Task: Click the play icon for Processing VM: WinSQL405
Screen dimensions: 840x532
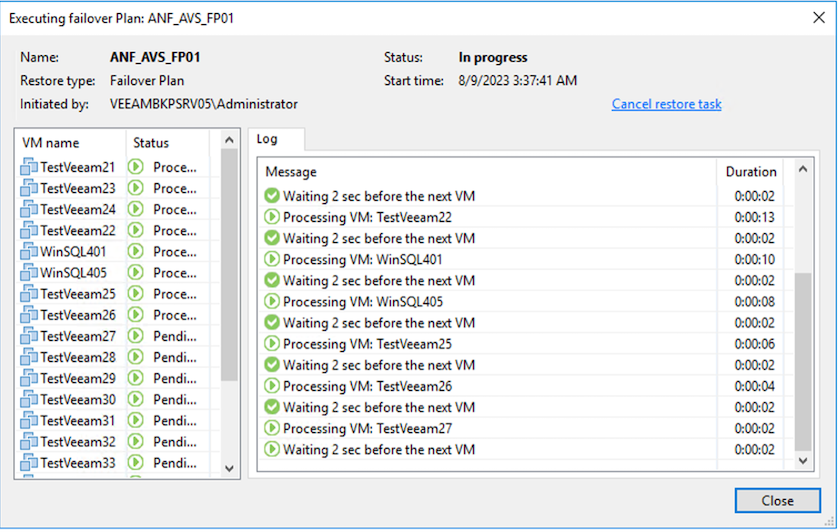Action: (272, 302)
